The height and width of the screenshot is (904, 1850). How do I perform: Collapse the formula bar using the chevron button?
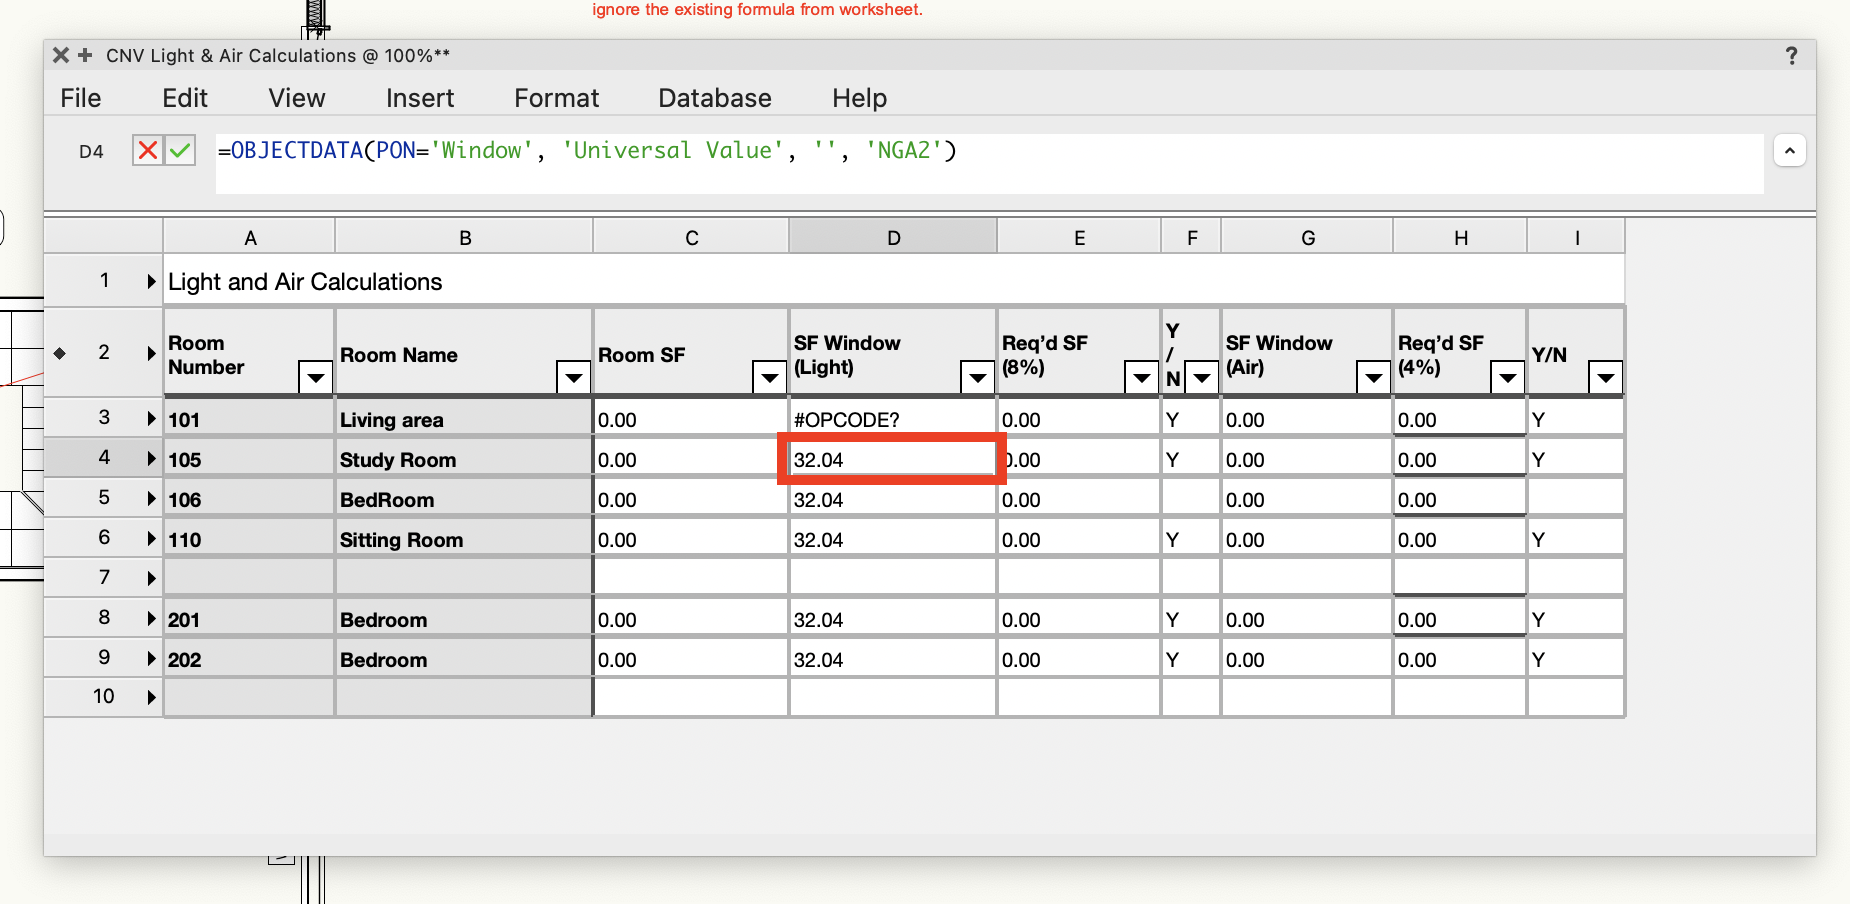(x=1791, y=150)
